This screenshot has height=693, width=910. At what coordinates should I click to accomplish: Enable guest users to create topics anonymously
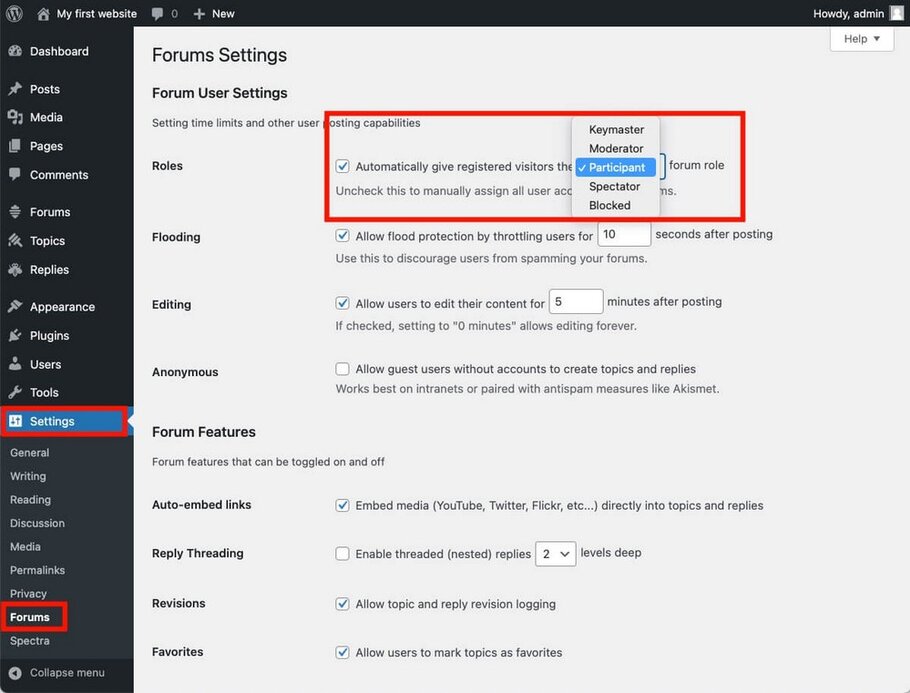(342, 369)
